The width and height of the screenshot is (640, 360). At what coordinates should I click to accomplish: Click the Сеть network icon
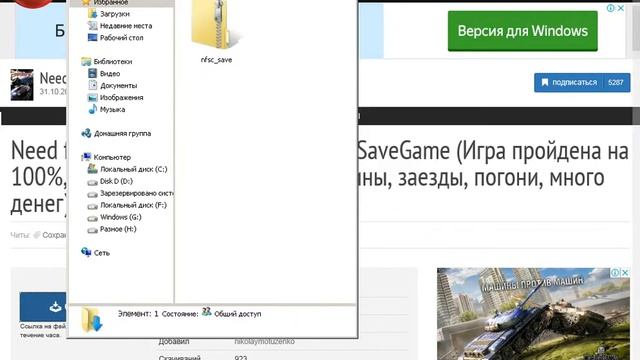(86, 252)
